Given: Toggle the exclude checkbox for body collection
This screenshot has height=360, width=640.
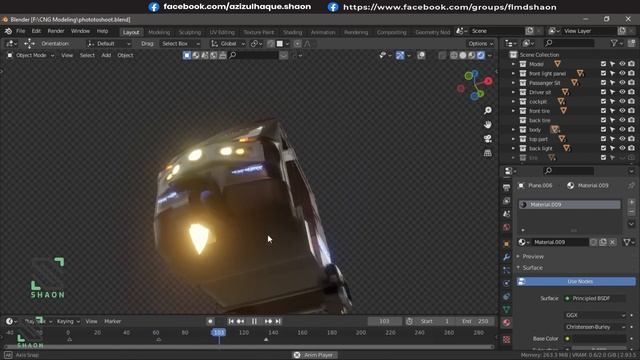Looking at the screenshot, I should point(603,129).
